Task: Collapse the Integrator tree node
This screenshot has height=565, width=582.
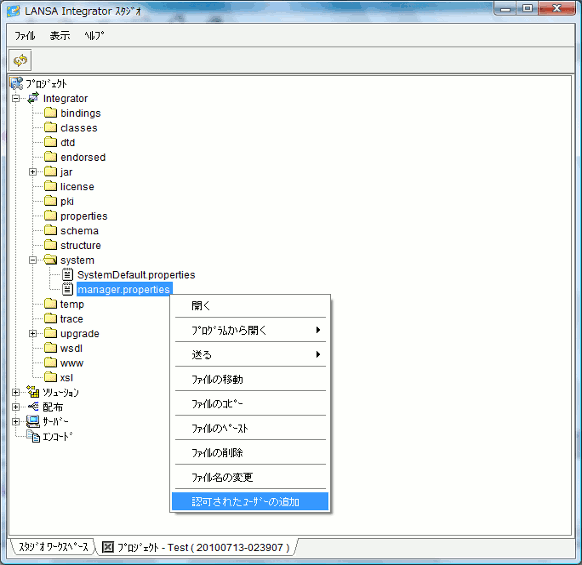Action: [x=16, y=98]
